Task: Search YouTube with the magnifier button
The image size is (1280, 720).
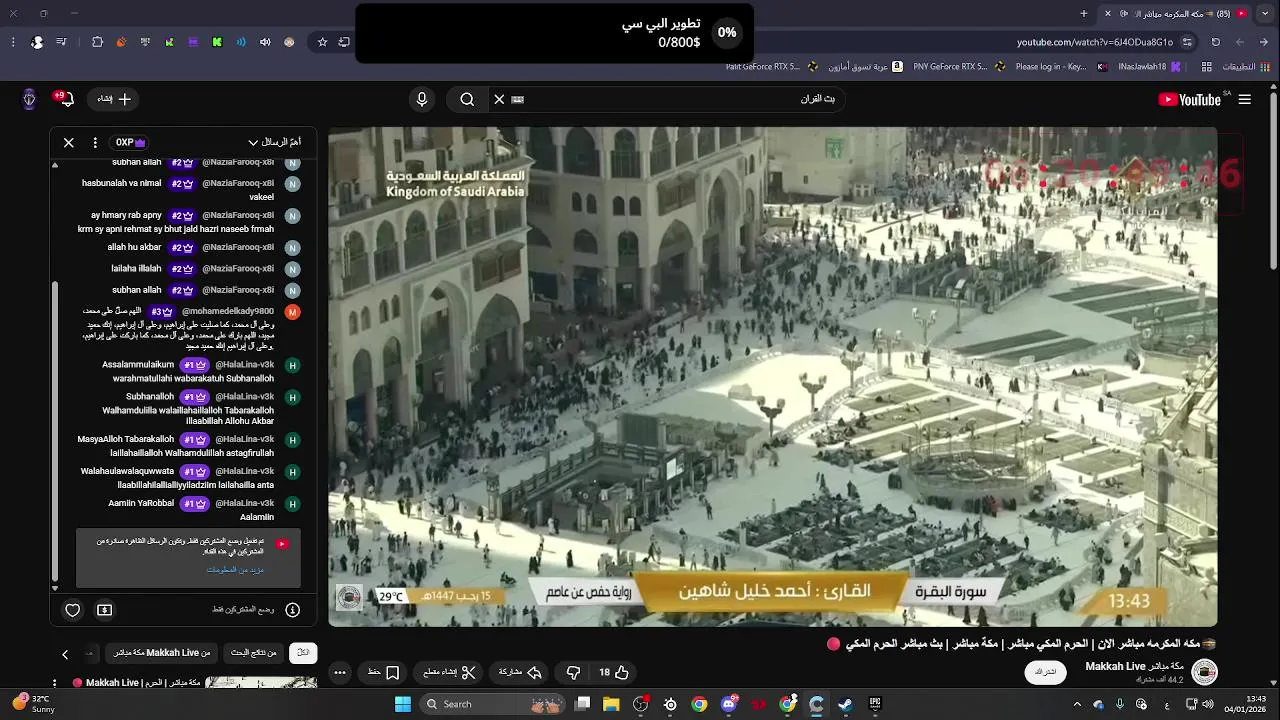Action: pos(467,99)
